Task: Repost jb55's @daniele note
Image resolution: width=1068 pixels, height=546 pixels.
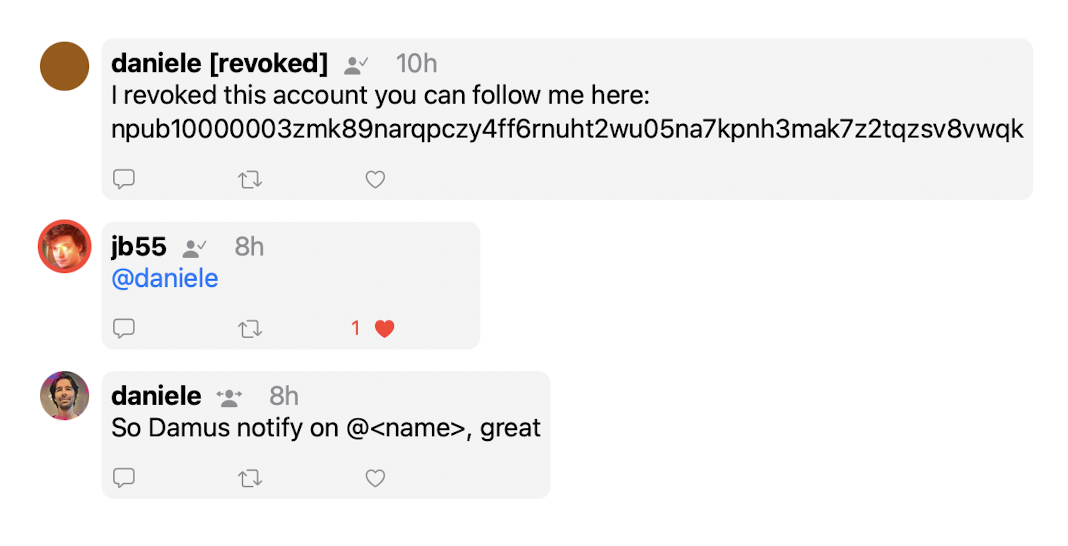Action: click(249, 328)
